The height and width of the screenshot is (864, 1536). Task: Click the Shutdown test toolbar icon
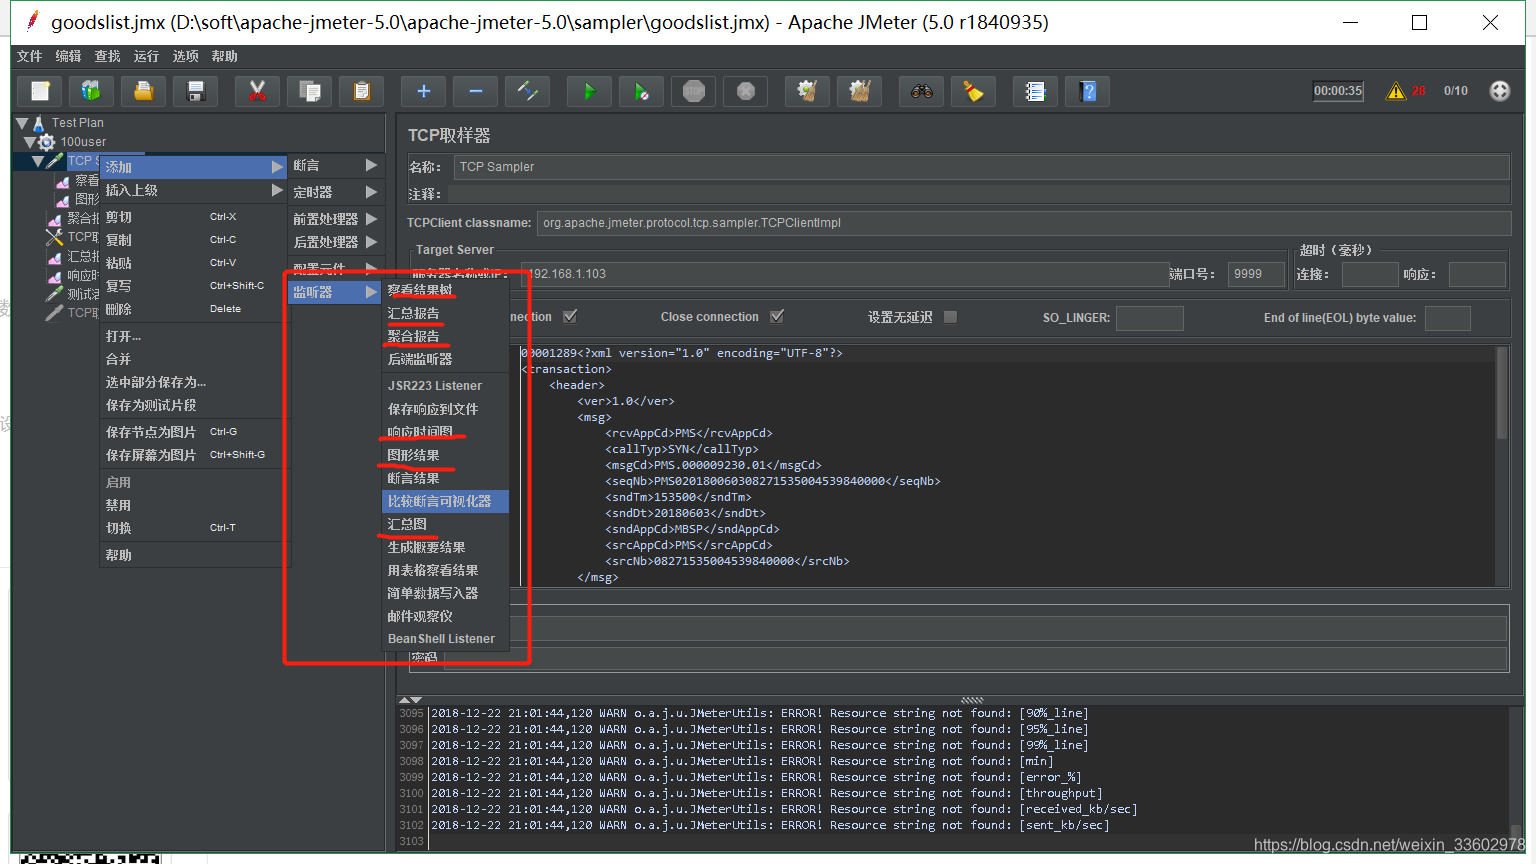pyautogui.click(x=745, y=91)
